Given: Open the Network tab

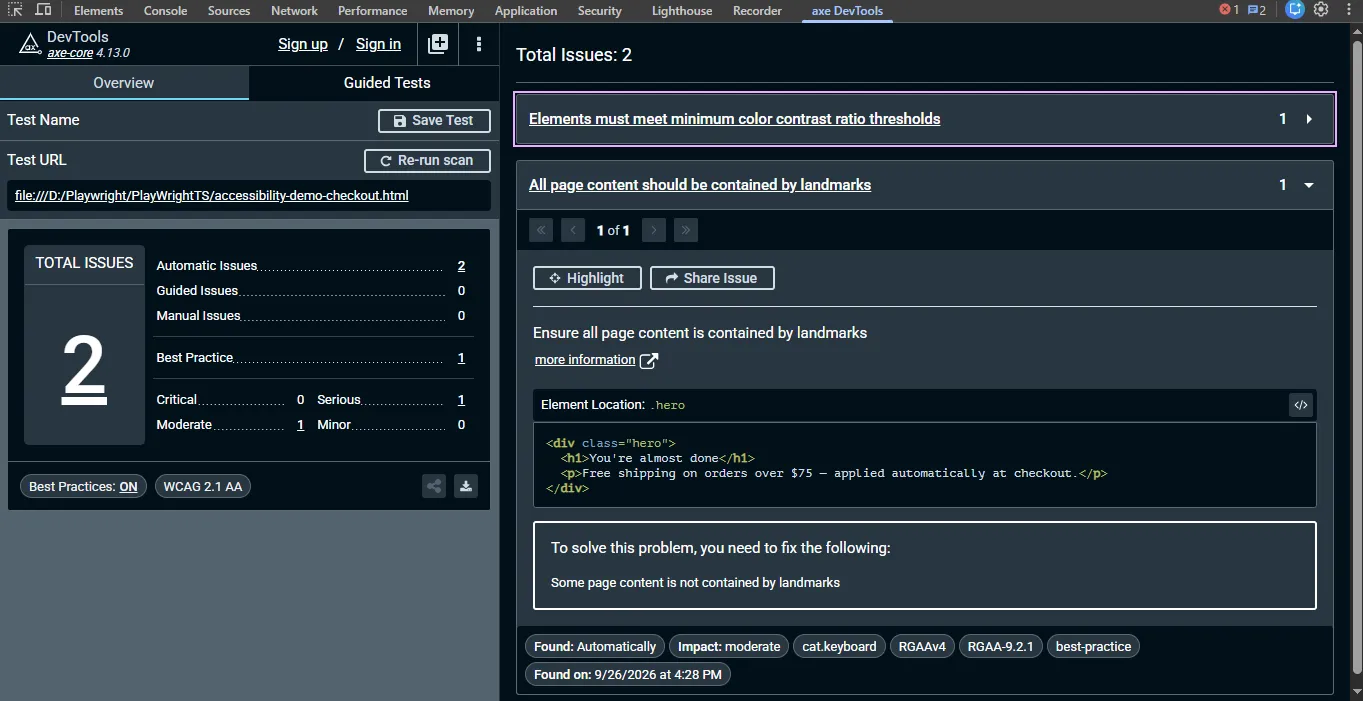Looking at the screenshot, I should pos(294,10).
